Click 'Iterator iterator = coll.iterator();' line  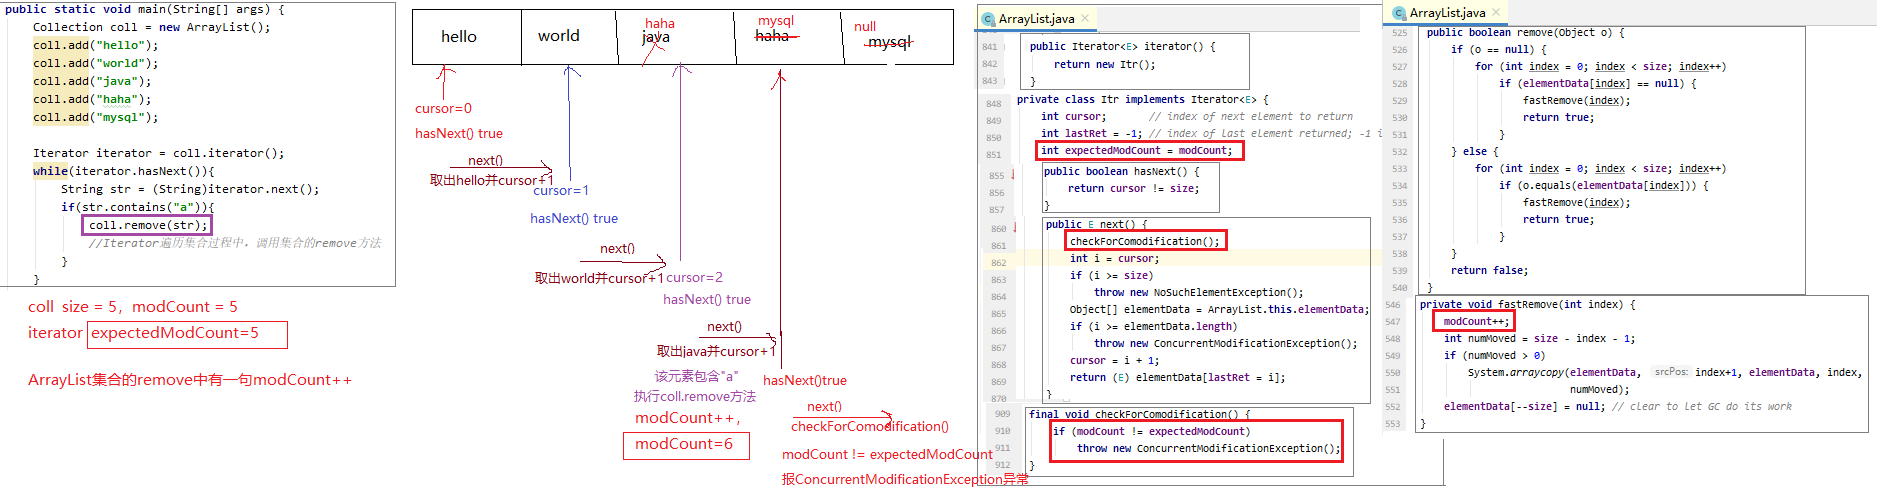click(x=158, y=153)
